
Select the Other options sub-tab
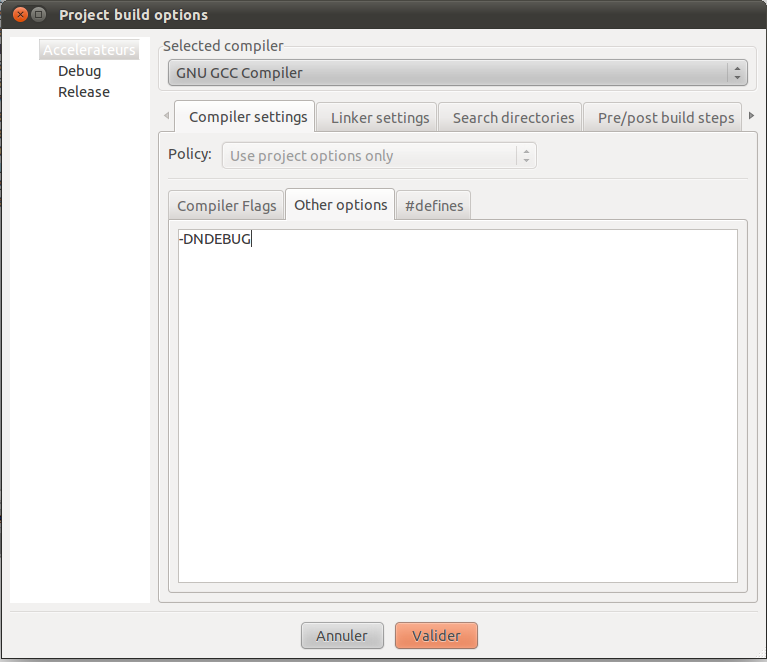tap(340, 205)
